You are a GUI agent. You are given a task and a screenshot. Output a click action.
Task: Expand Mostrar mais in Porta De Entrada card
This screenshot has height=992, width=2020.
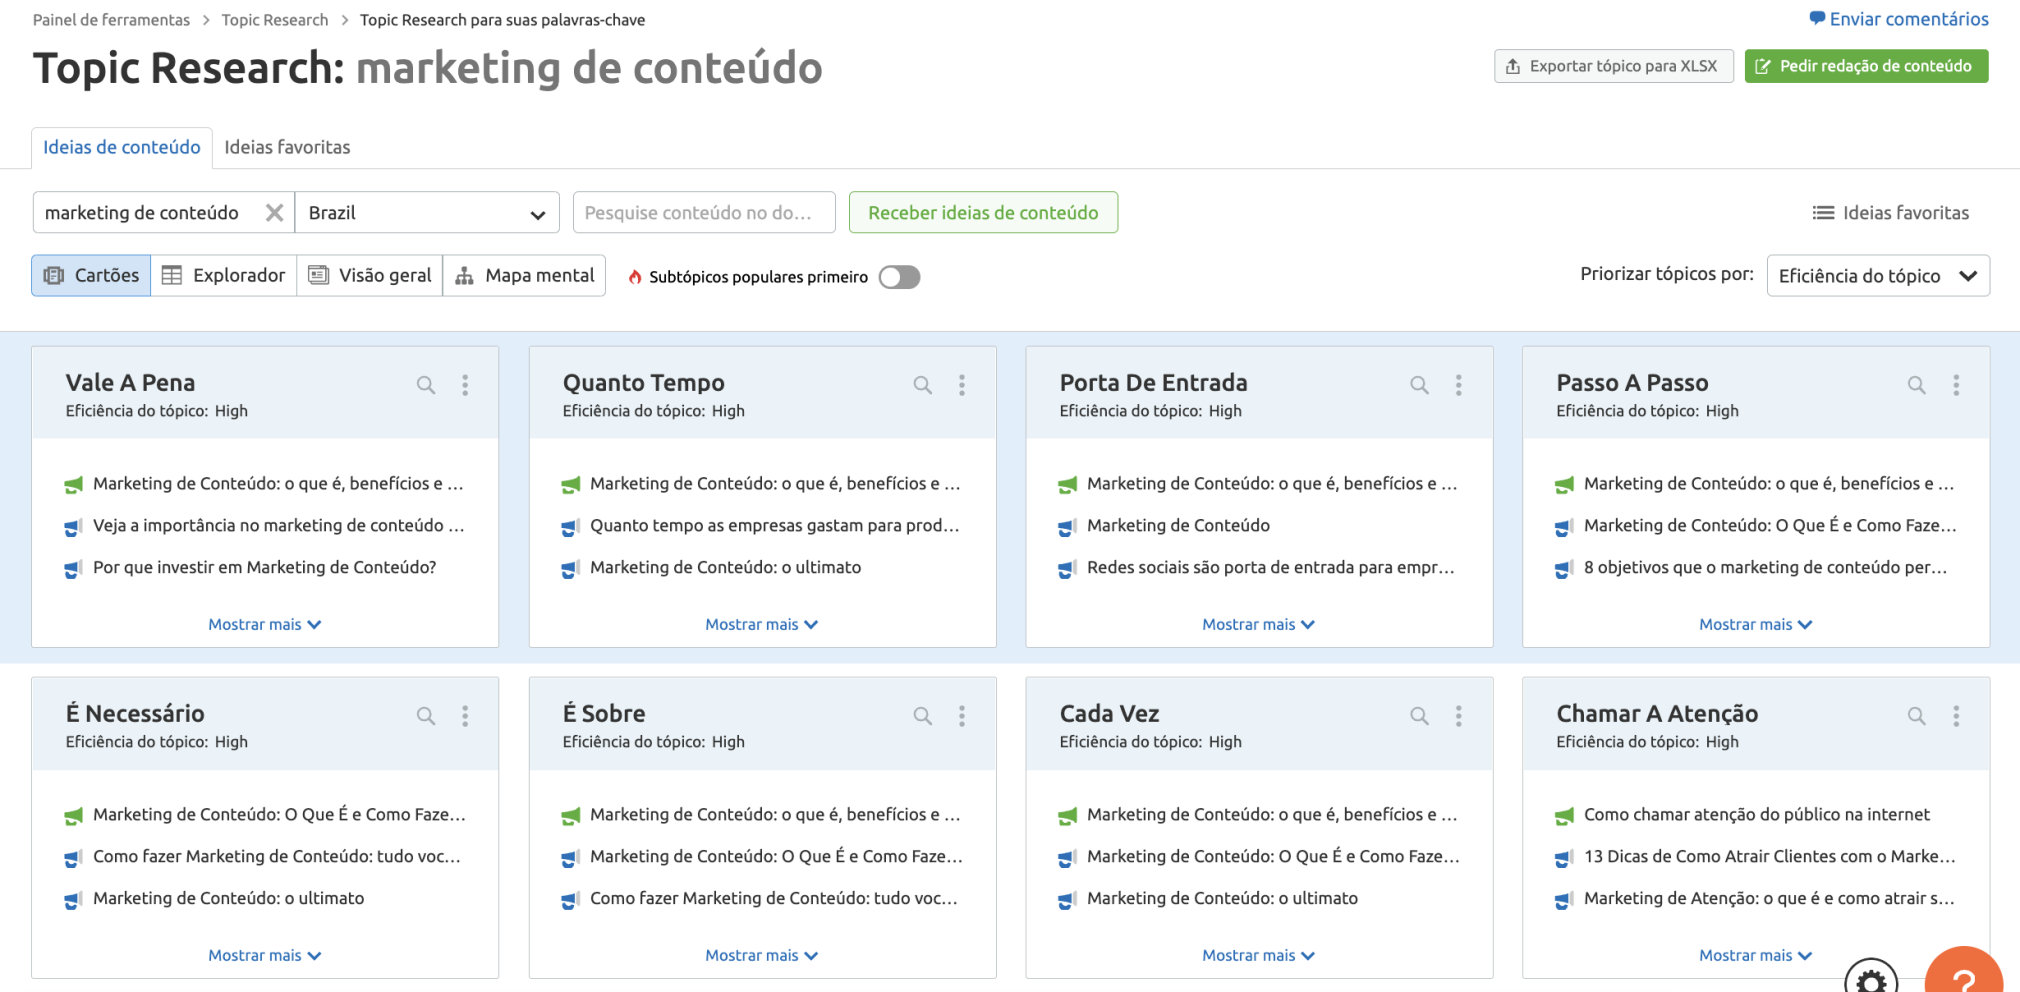(1259, 624)
